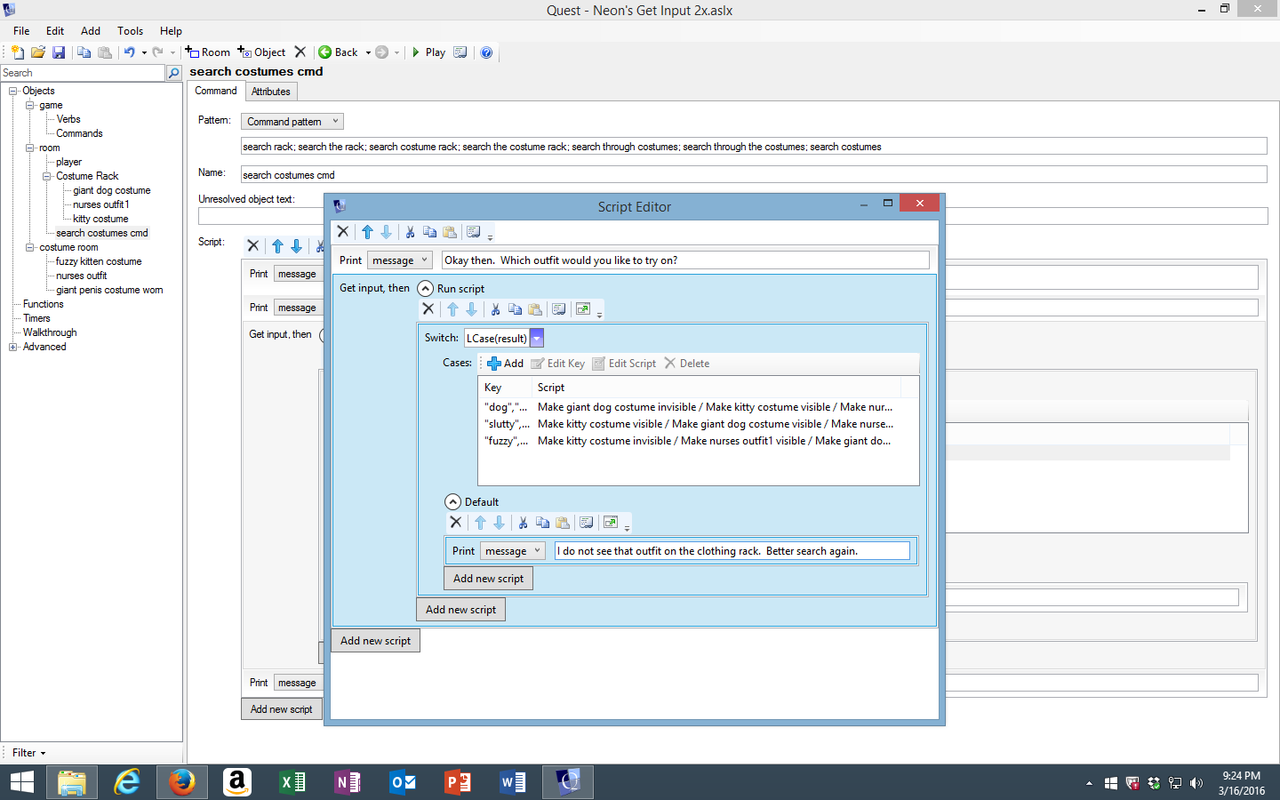Screen dimensions: 1280x800
Task: Collapse the Run script section
Action: (425, 288)
